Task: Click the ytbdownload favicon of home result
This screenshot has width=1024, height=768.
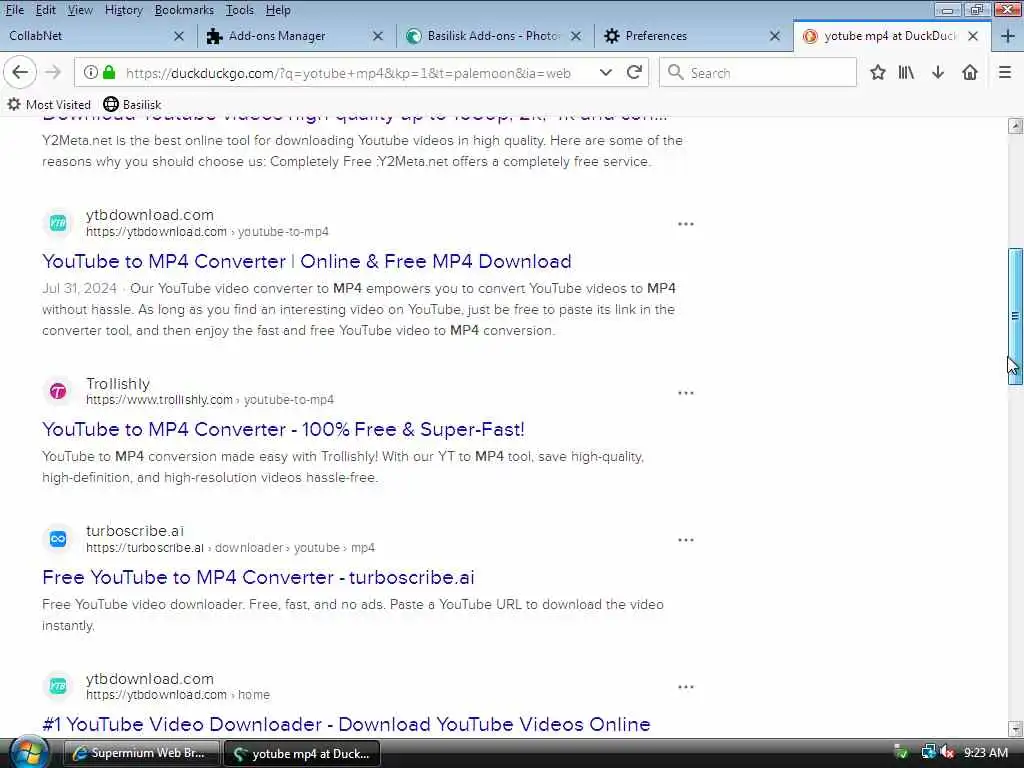Action: pyautogui.click(x=58, y=686)
